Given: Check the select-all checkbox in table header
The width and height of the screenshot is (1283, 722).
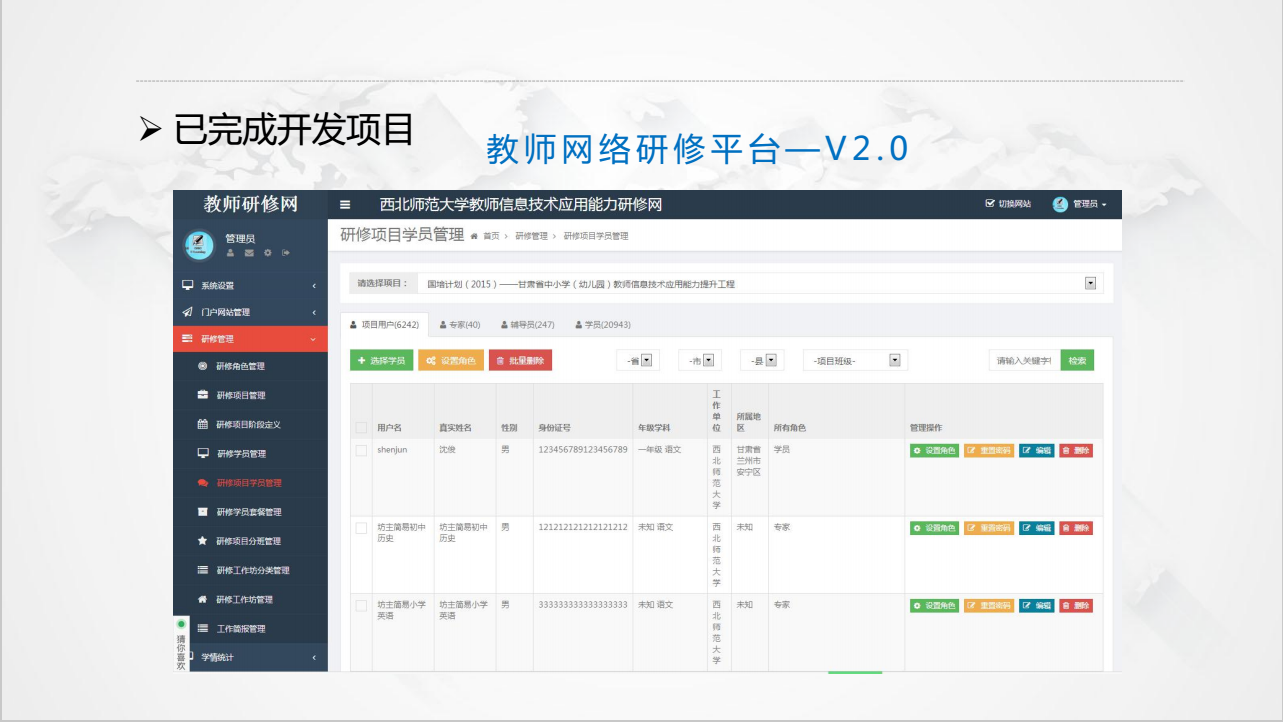Looking at the screenshot, I should (361, 428).
